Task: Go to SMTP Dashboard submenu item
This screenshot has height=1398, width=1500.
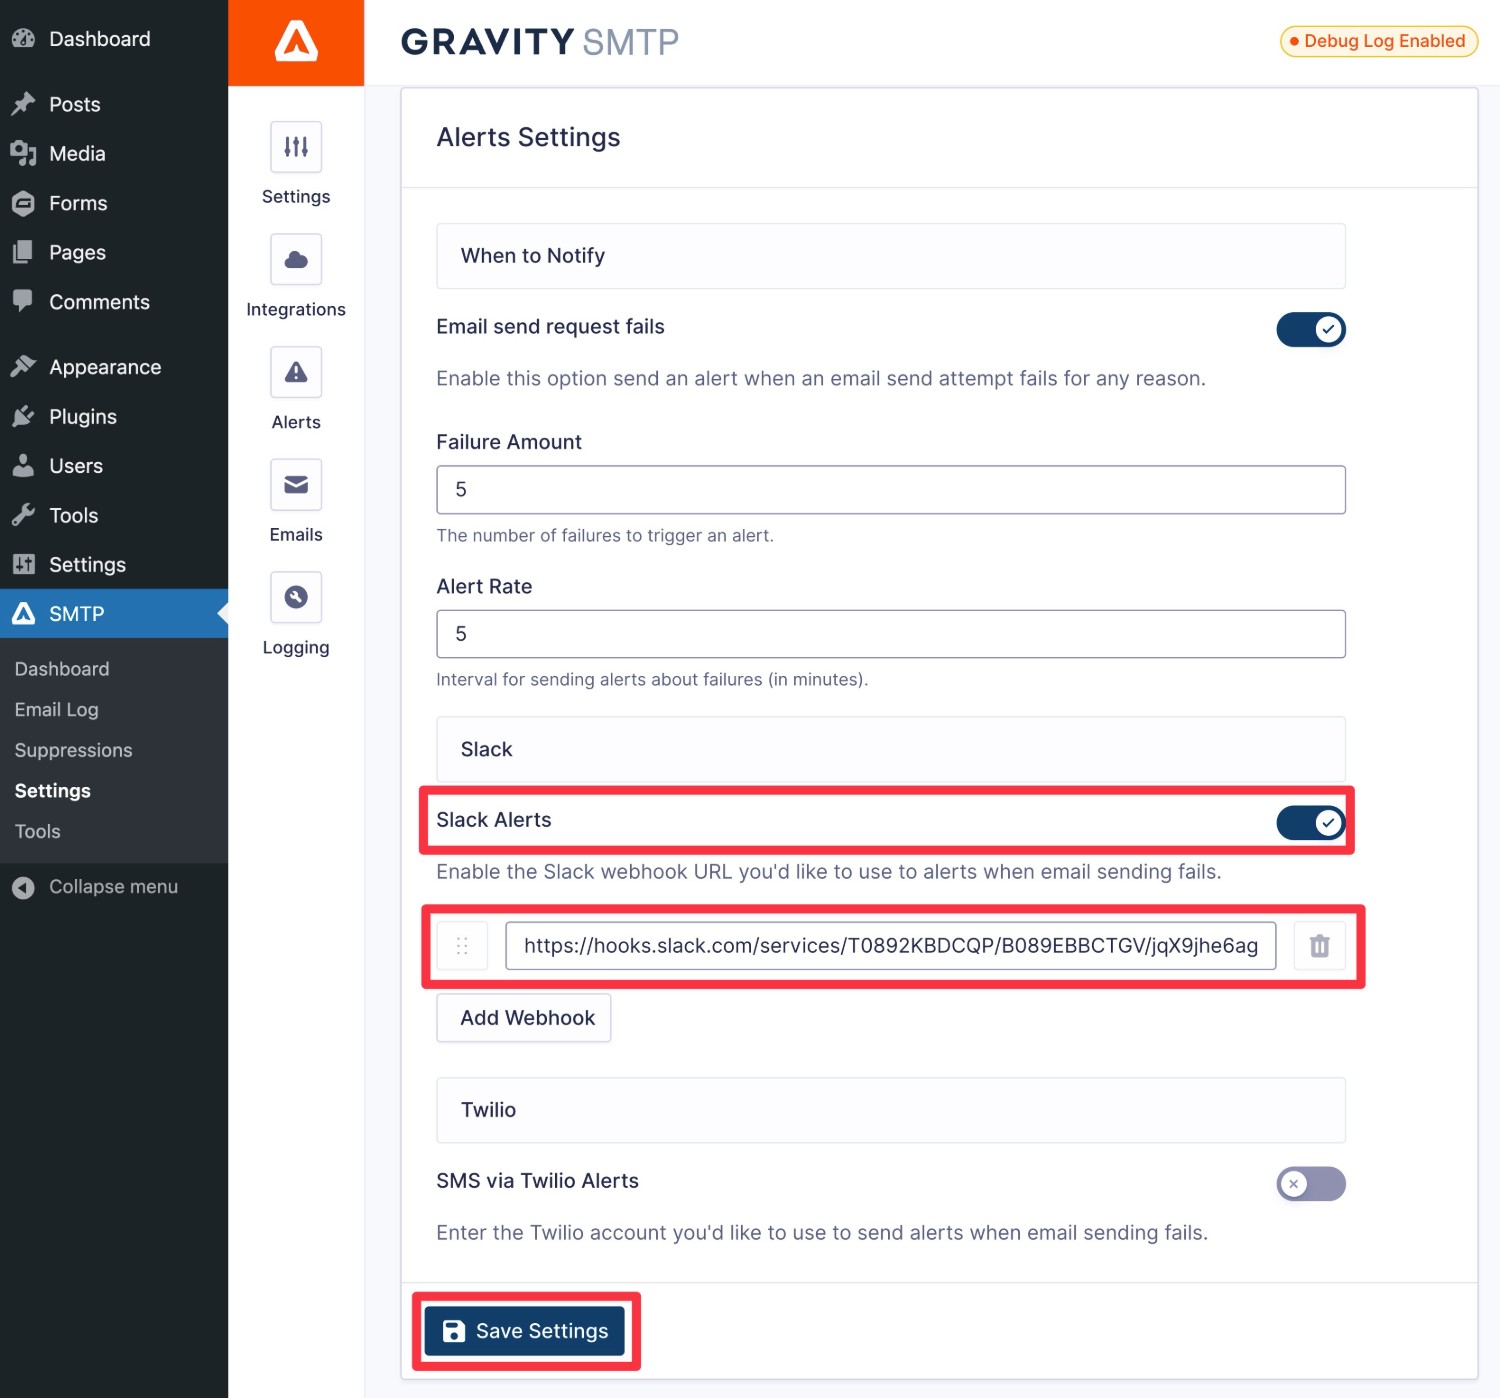Action: pyautogui.click(x=62, y=669)
